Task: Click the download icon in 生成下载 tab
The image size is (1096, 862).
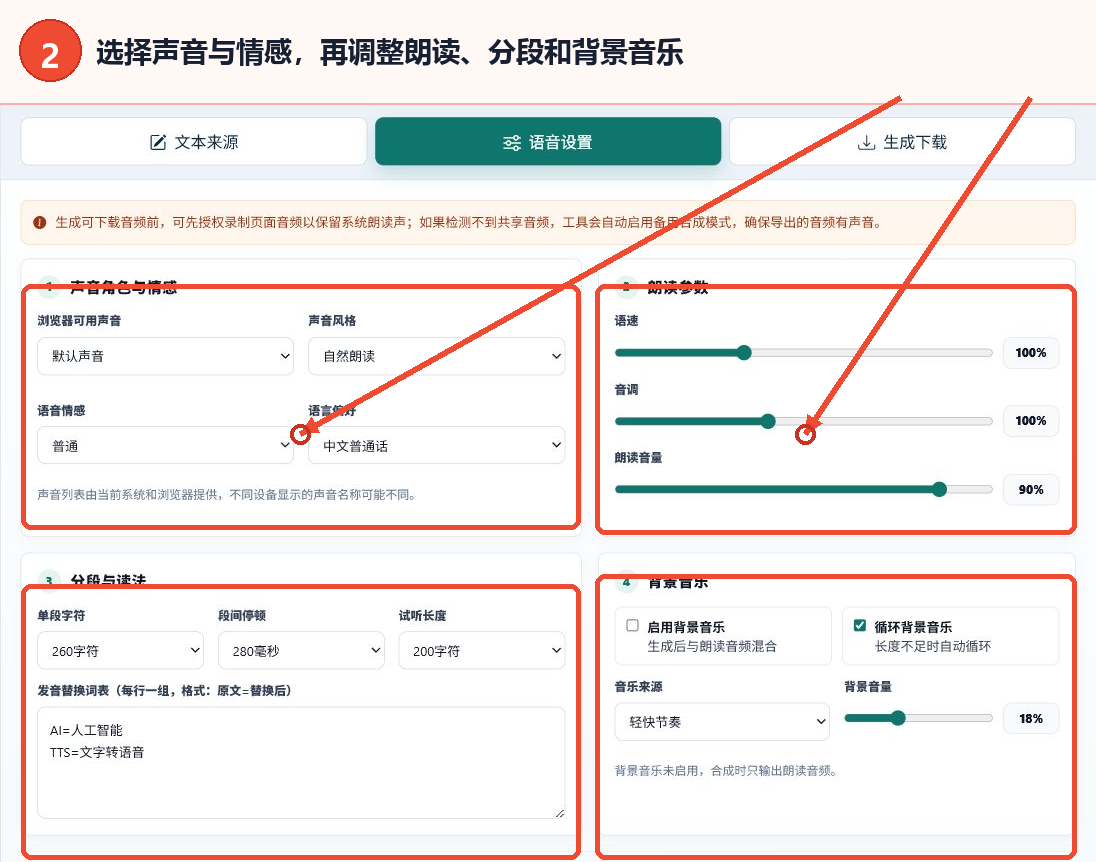Action: point(866,143)
